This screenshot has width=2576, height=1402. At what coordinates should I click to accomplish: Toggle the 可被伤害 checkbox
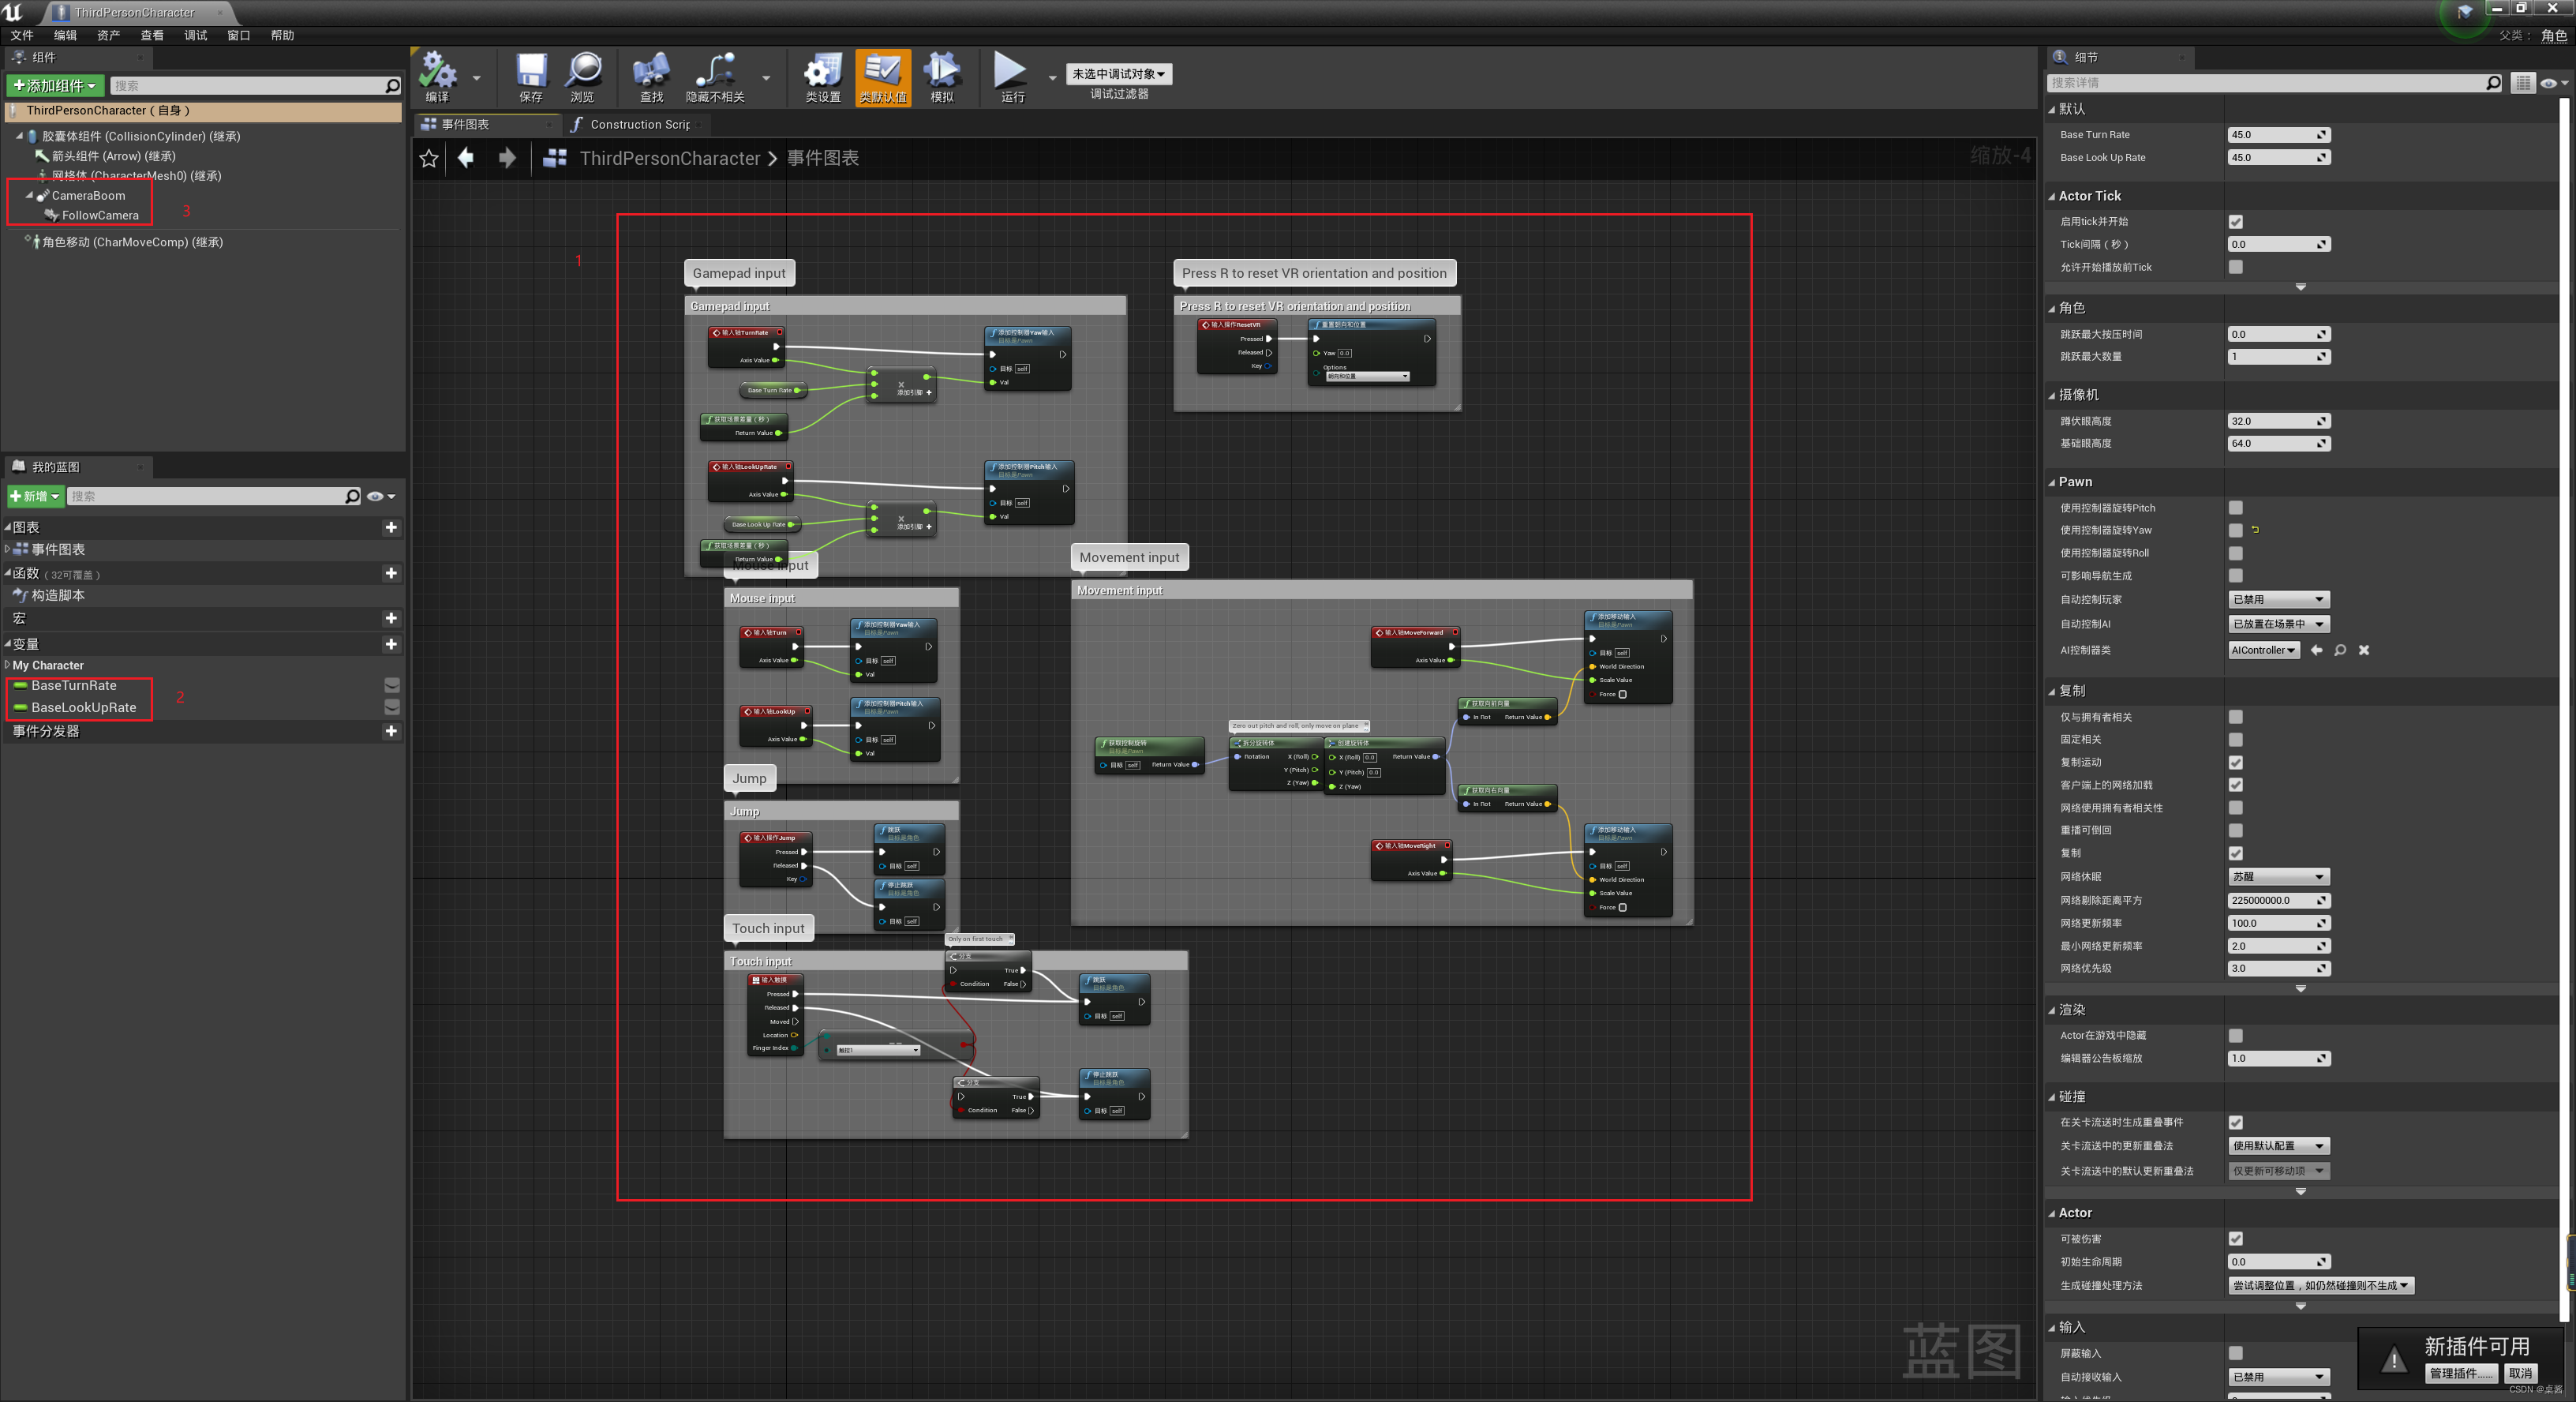point(2235,1239)
